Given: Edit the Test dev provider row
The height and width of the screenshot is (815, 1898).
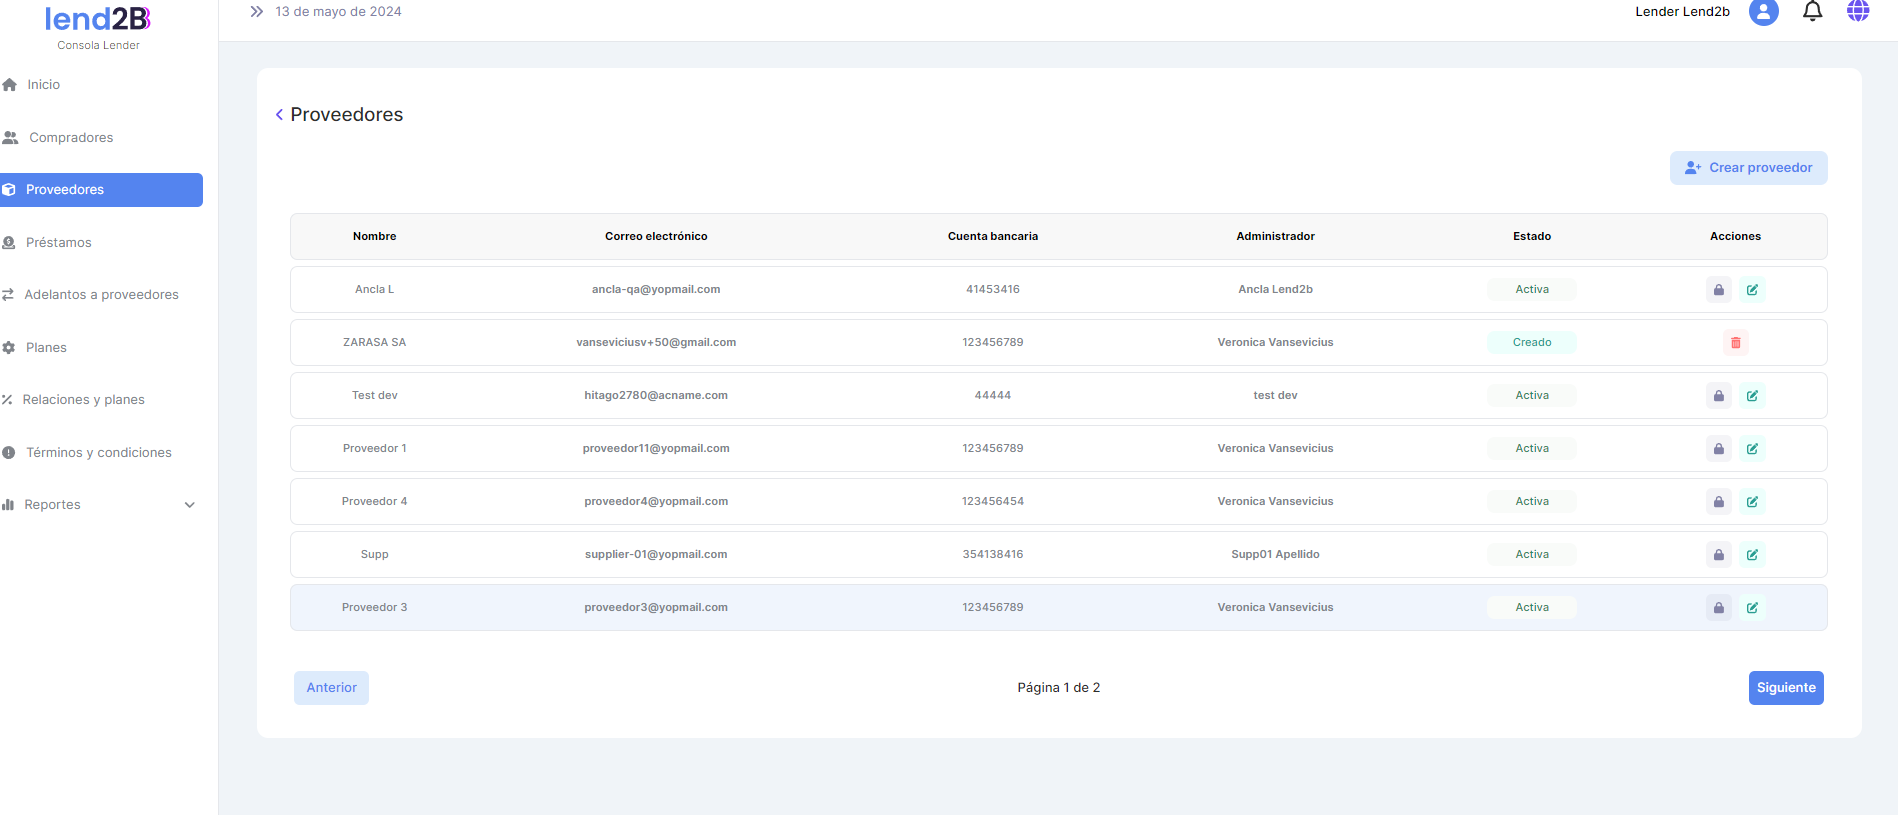Looking at the screenshot, I should pyautogui.click(x=1752, y=396).
